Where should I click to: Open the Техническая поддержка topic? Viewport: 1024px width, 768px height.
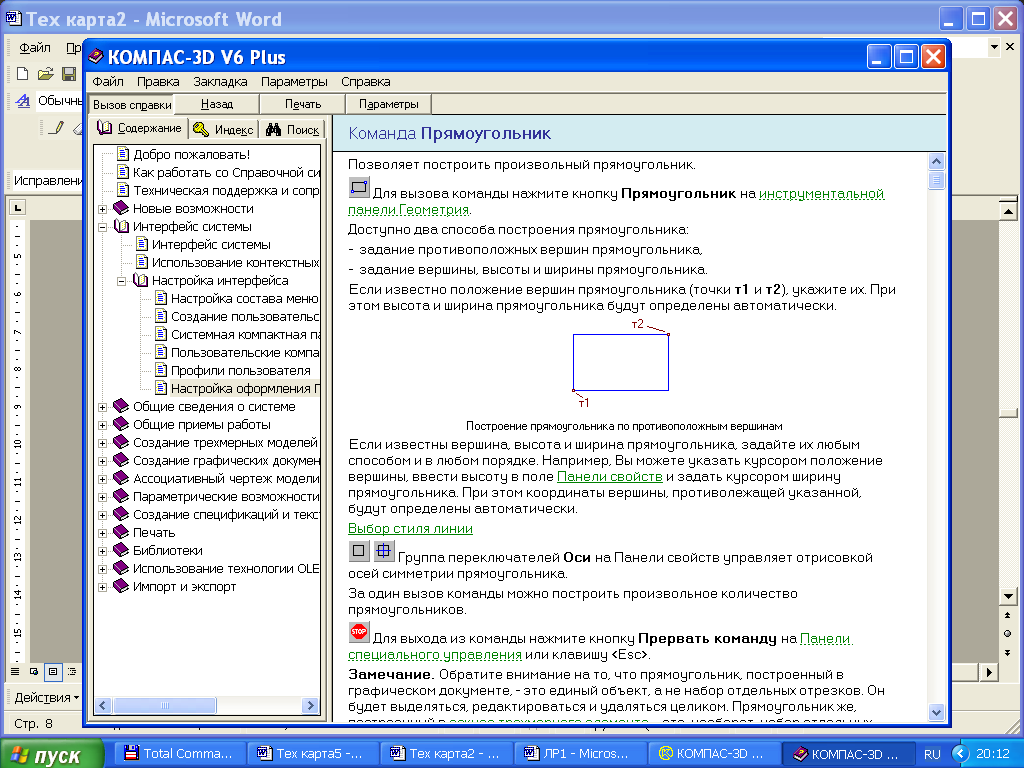(x=226, y=190)
